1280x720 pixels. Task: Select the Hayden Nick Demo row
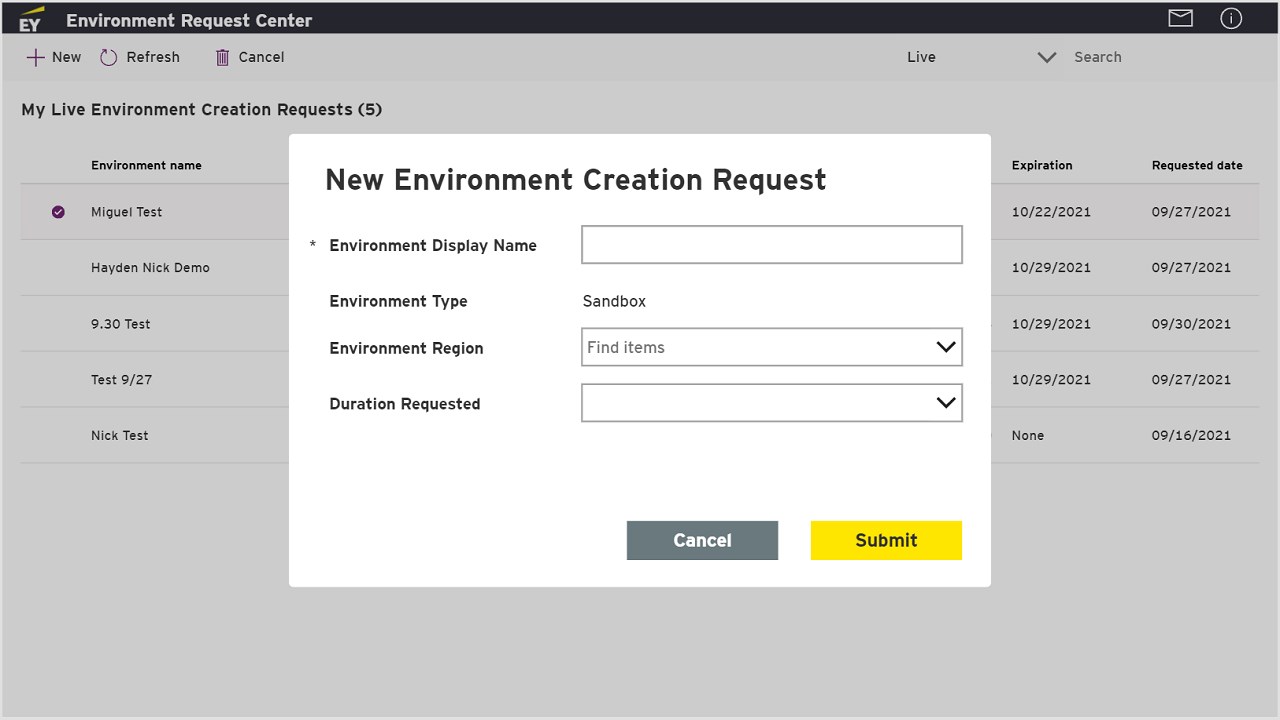click(x=150, y=268)
